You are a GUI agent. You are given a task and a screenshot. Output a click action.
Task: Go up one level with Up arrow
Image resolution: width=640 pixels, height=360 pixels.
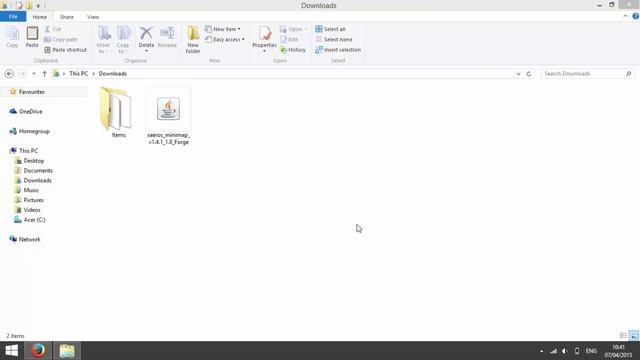[44, 73]
